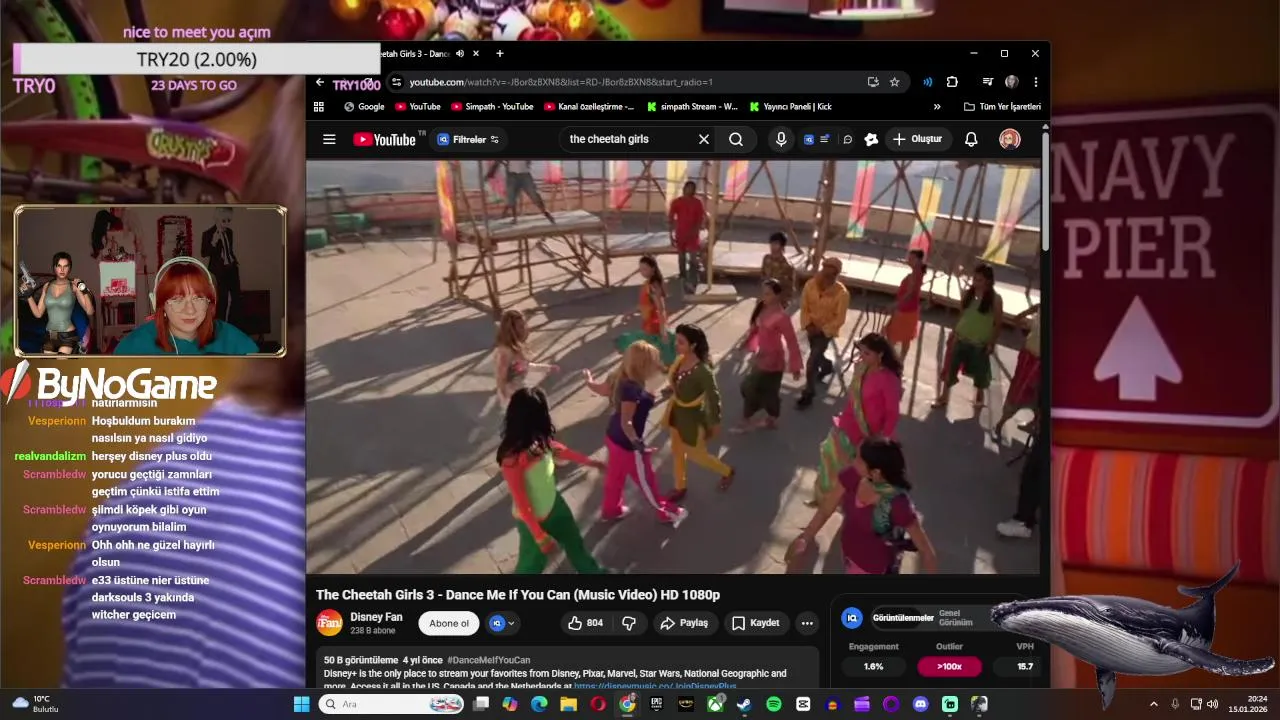This screenshot has width=1280, height=720.
Task: Select the Genel Görünüm tab
Action: tap(954, 618)
